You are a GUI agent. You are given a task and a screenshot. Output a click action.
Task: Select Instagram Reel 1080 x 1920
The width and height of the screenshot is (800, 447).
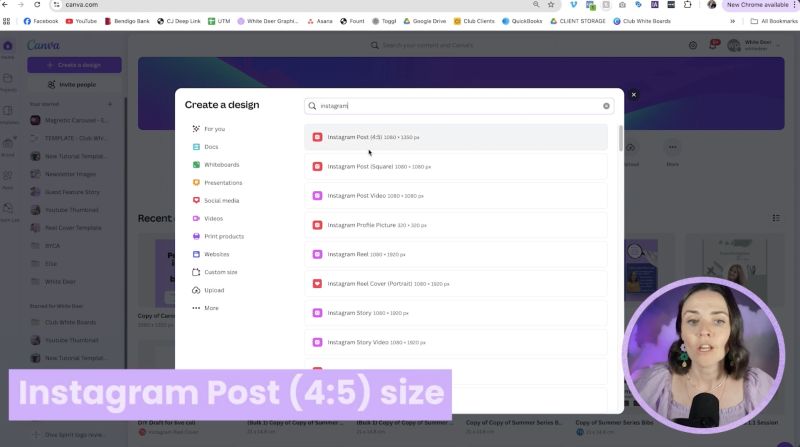pyautogui.click(x=456, y=254)
